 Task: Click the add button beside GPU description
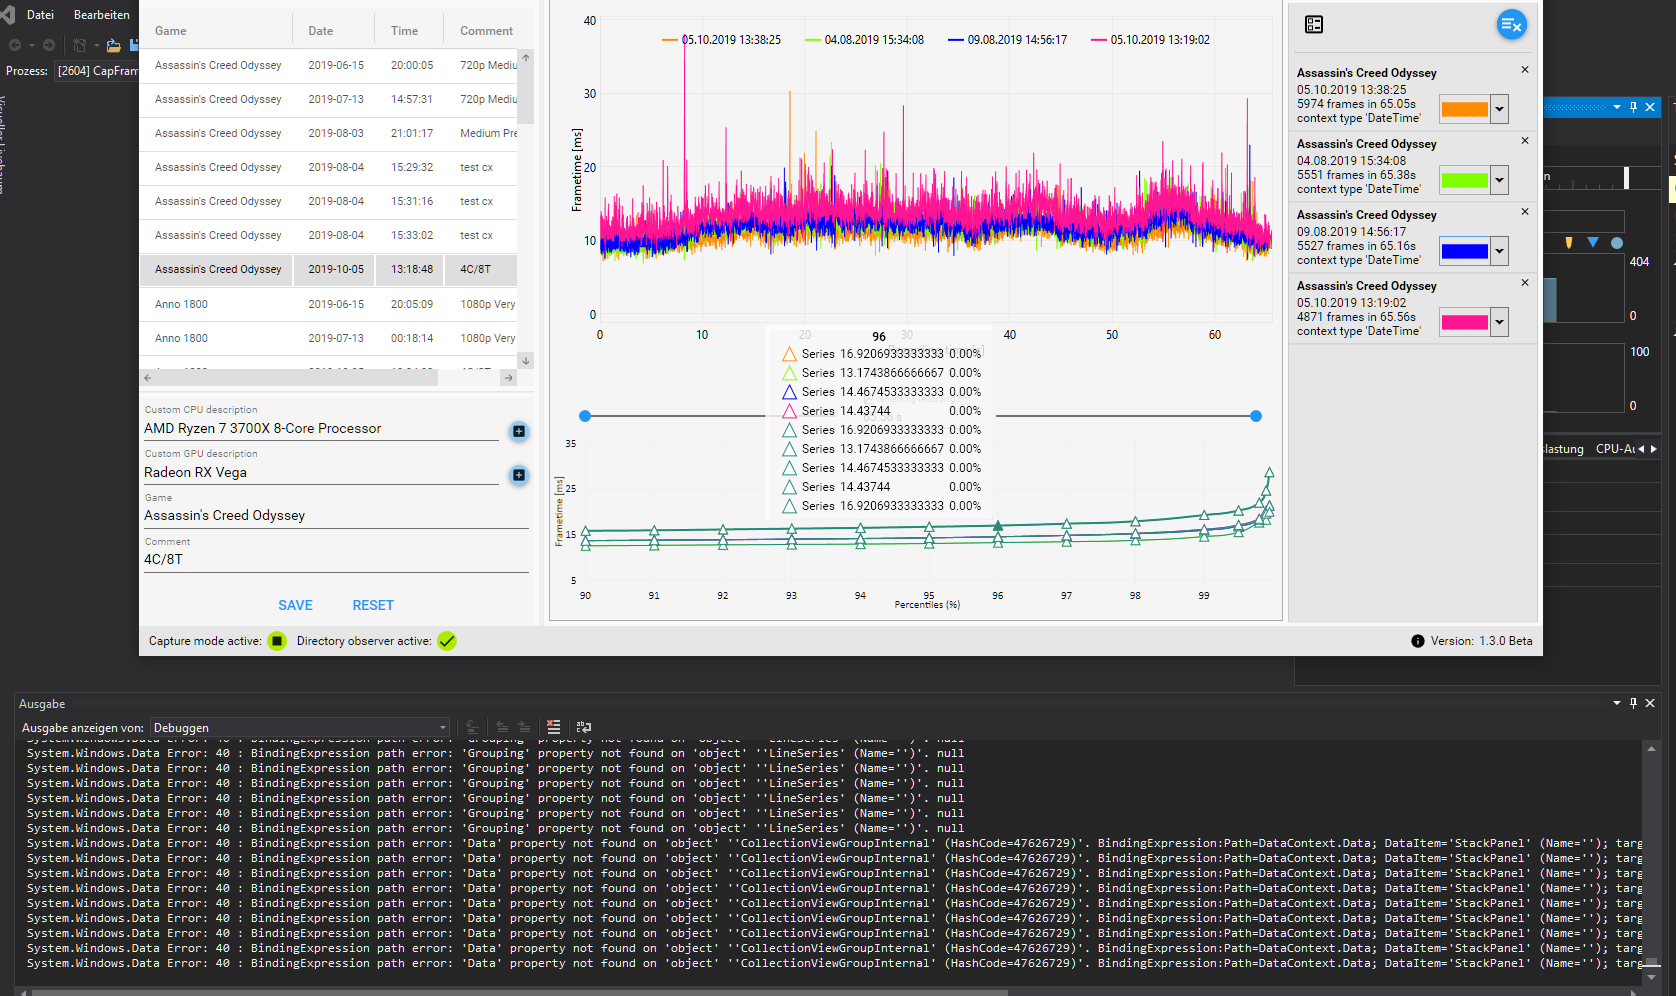(x=519, y=475)
